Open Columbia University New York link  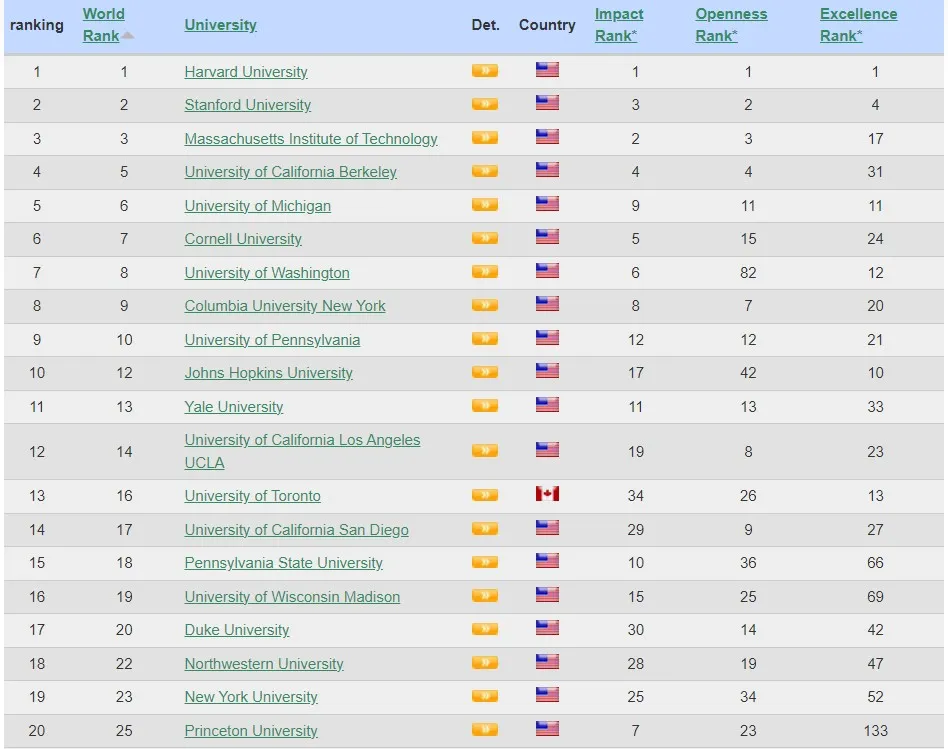tap(285, 306)
